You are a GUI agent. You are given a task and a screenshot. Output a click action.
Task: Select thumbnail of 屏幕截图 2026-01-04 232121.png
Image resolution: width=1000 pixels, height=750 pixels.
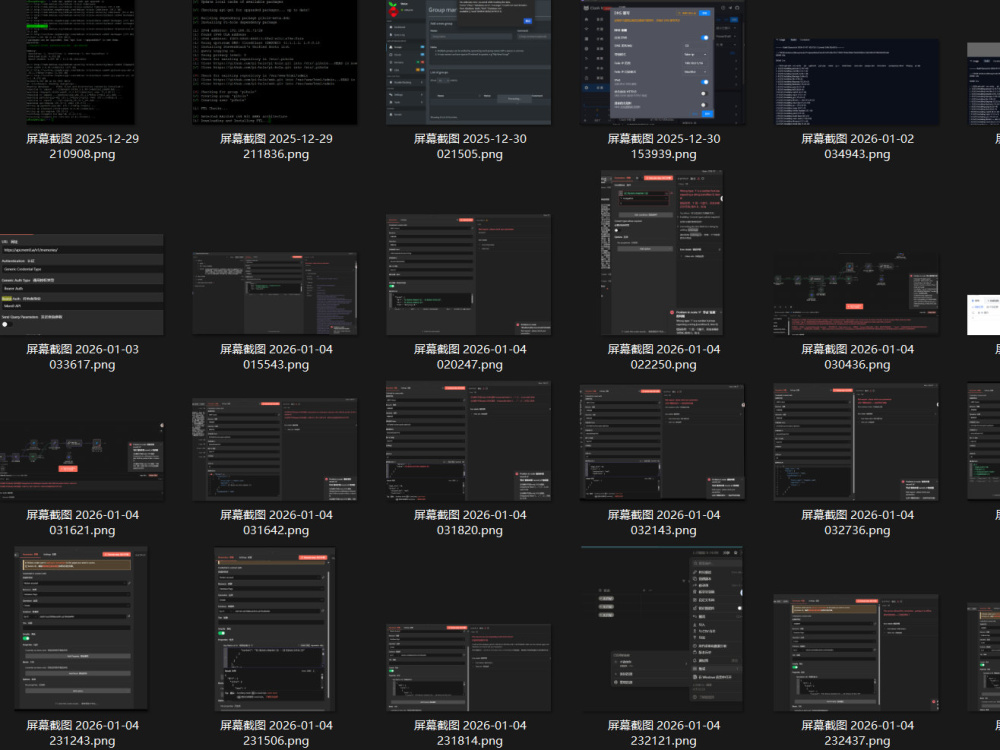[663, 629]
